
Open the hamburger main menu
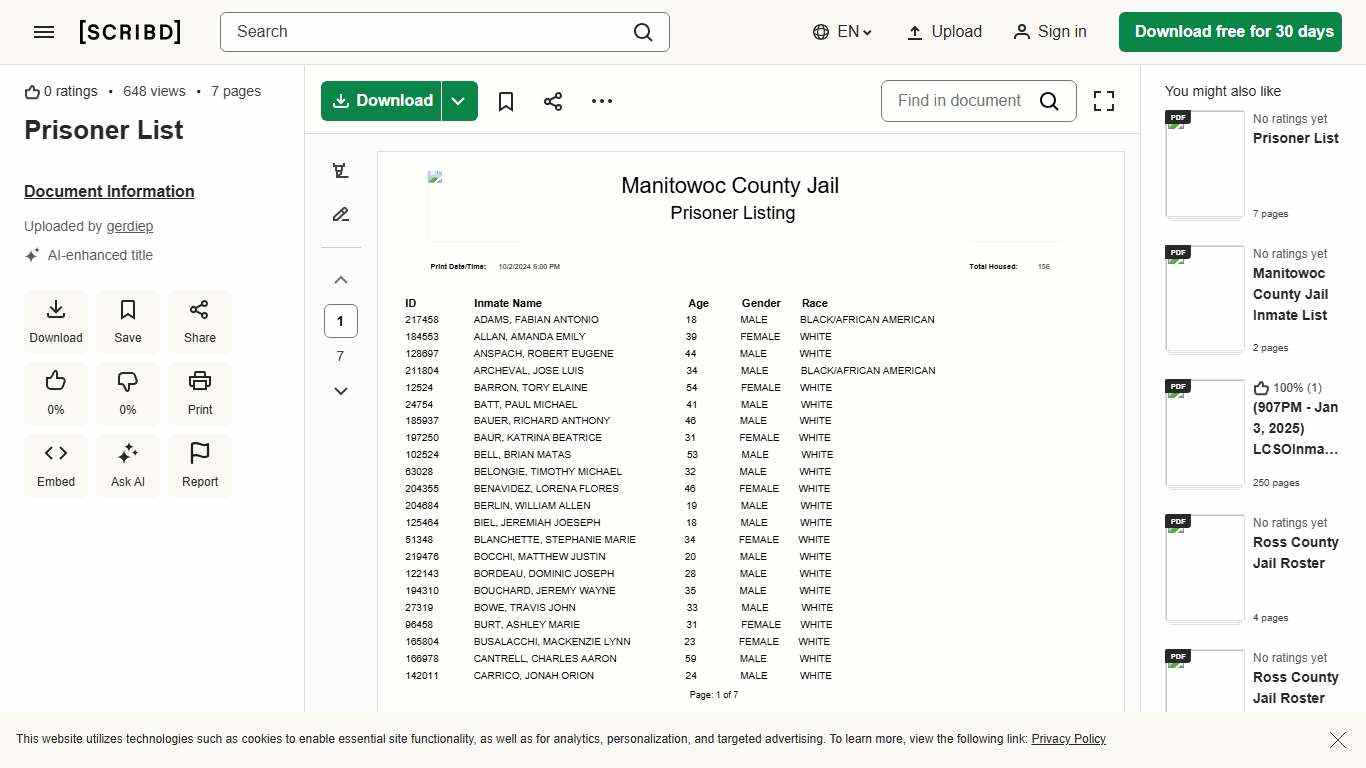tap(44, 32)
